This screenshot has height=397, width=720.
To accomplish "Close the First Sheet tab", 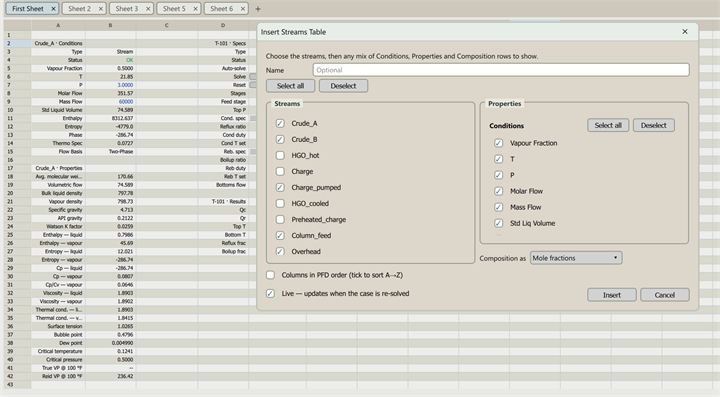I will pos(53,9).
